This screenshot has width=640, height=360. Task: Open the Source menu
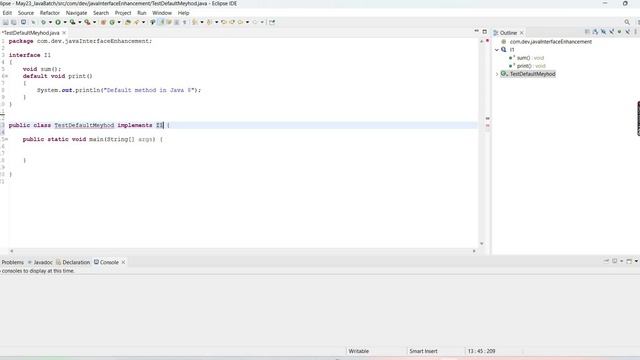26,13
